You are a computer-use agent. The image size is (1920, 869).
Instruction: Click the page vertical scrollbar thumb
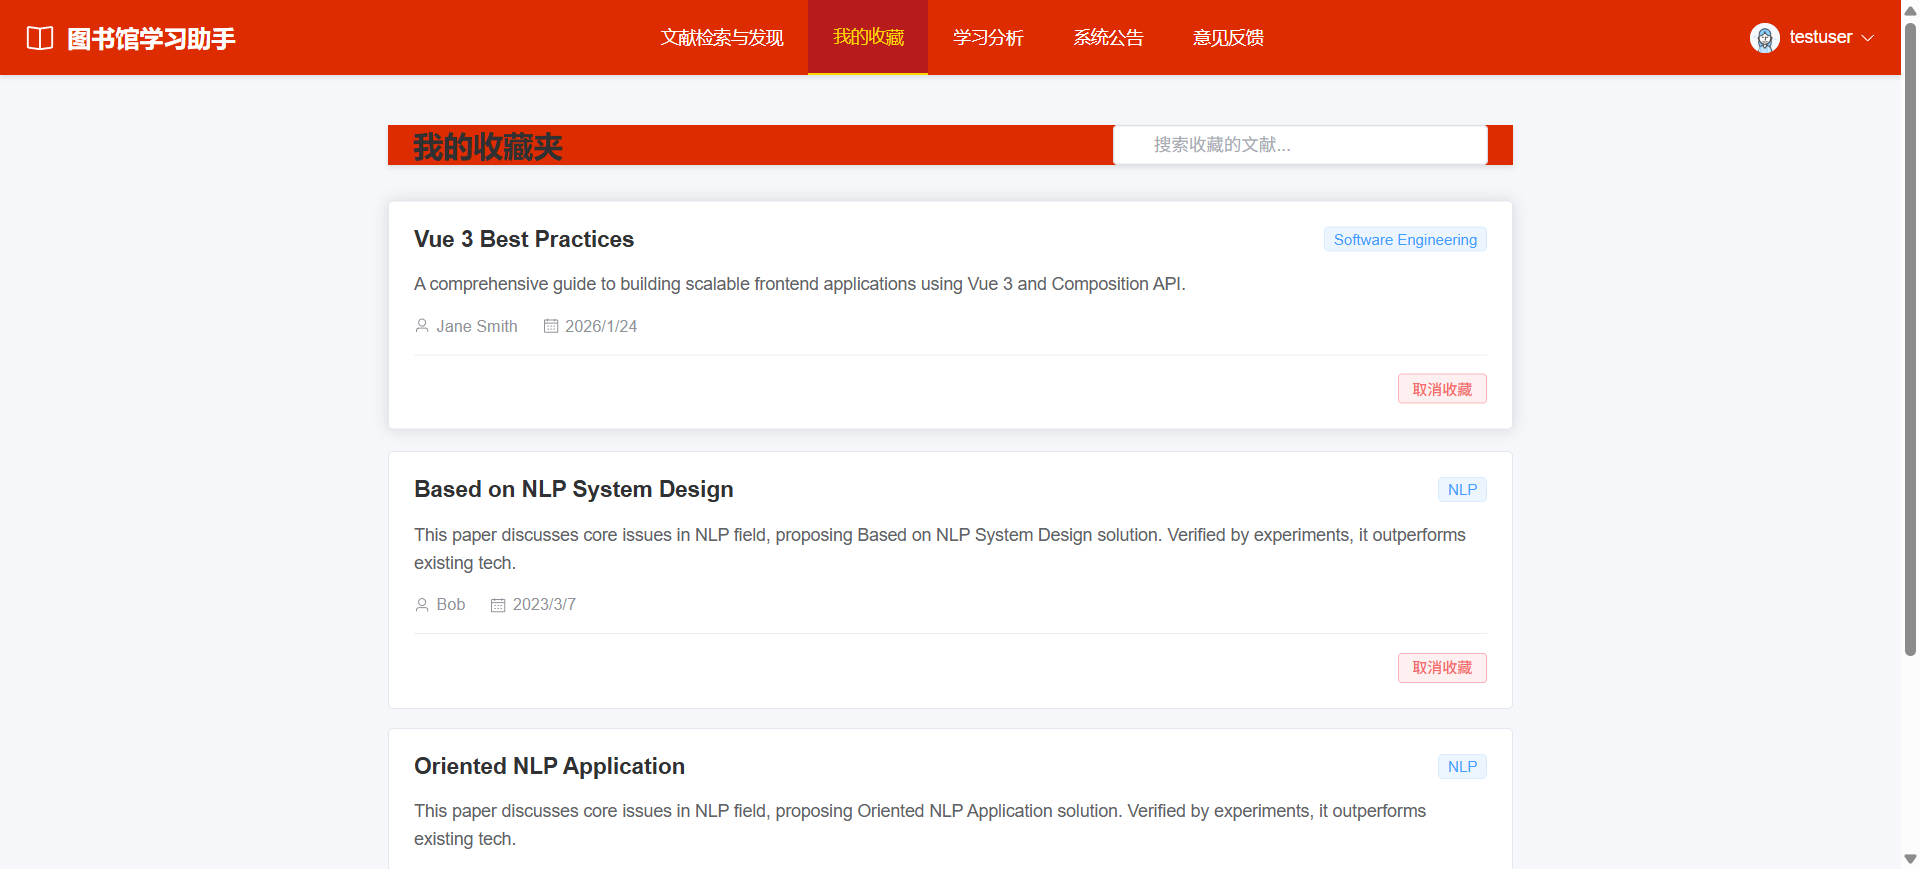[x=1910, y=340]
